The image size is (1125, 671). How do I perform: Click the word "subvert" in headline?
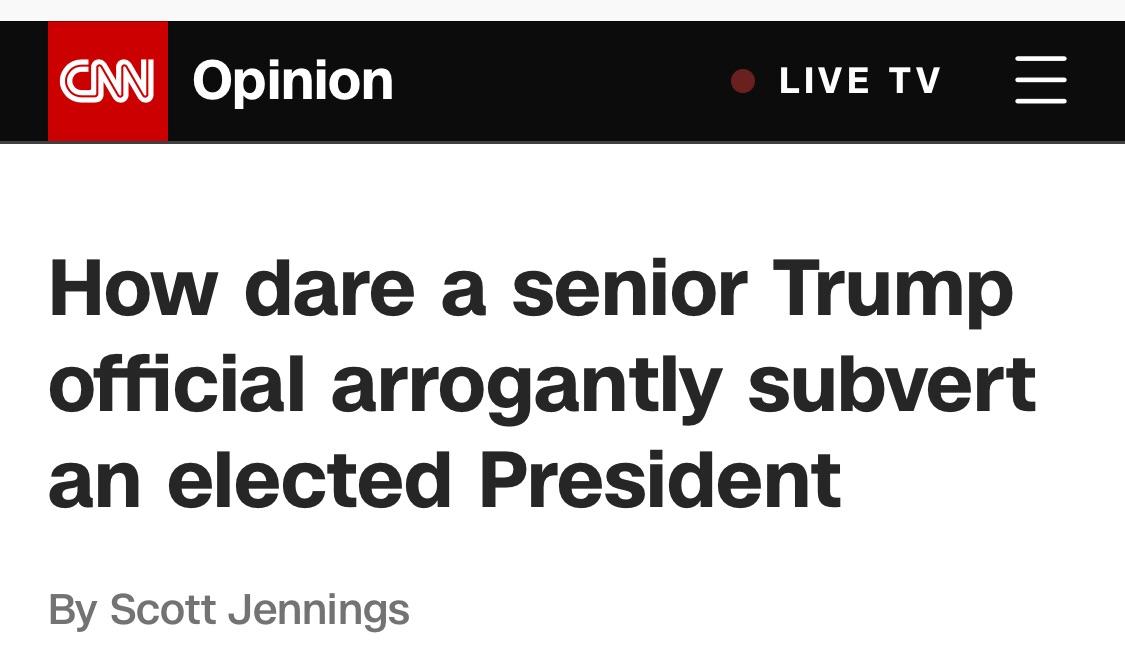coord(892,385)
